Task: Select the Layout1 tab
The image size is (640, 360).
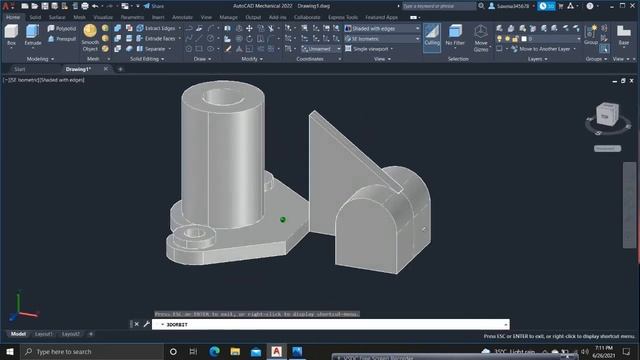Action: point(44,334)
